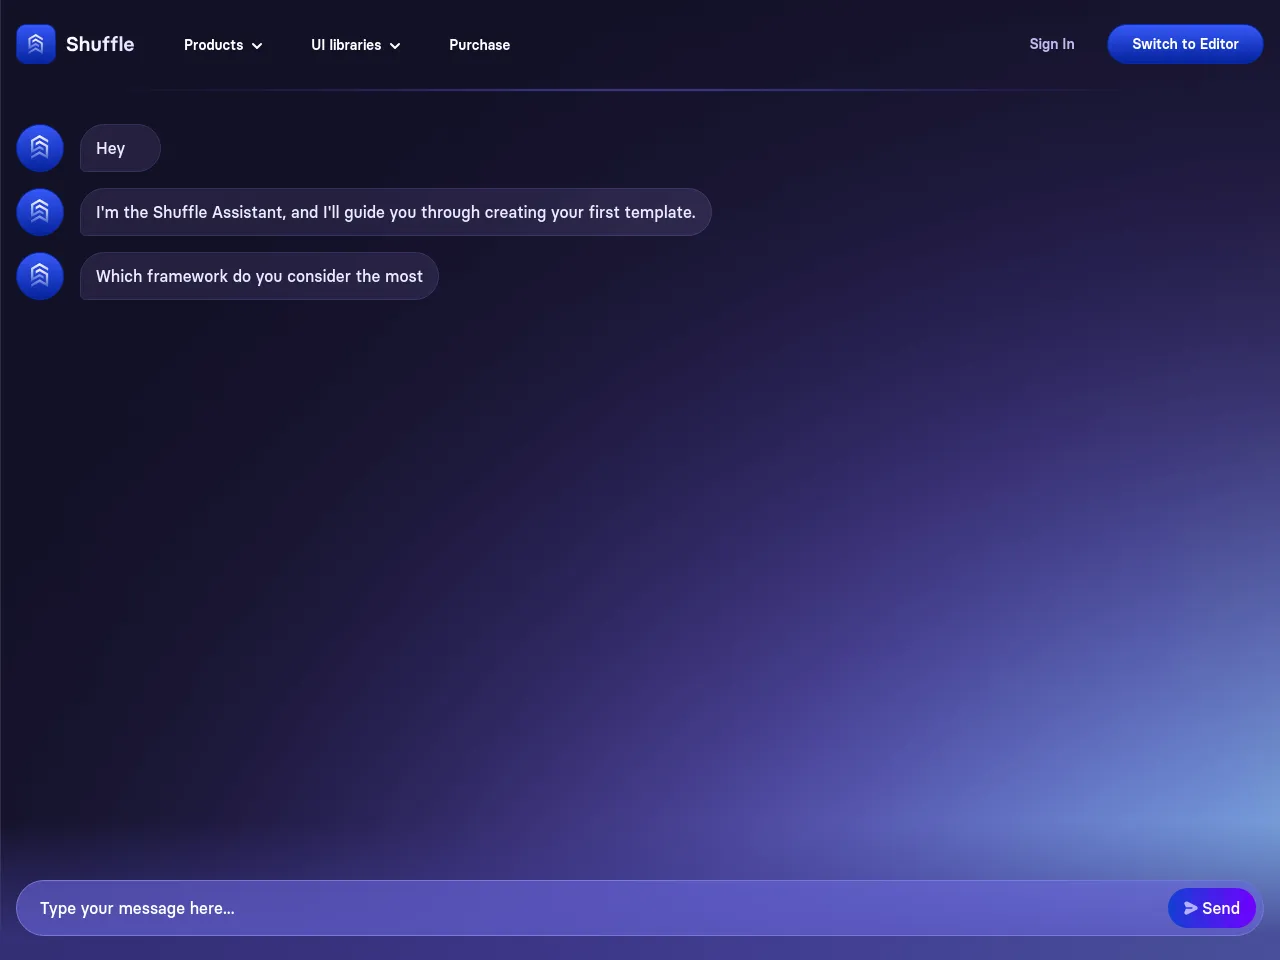Open the Products menu
Image resolution: width=1280 pixels, height=960 pixels.
point(214,45)
